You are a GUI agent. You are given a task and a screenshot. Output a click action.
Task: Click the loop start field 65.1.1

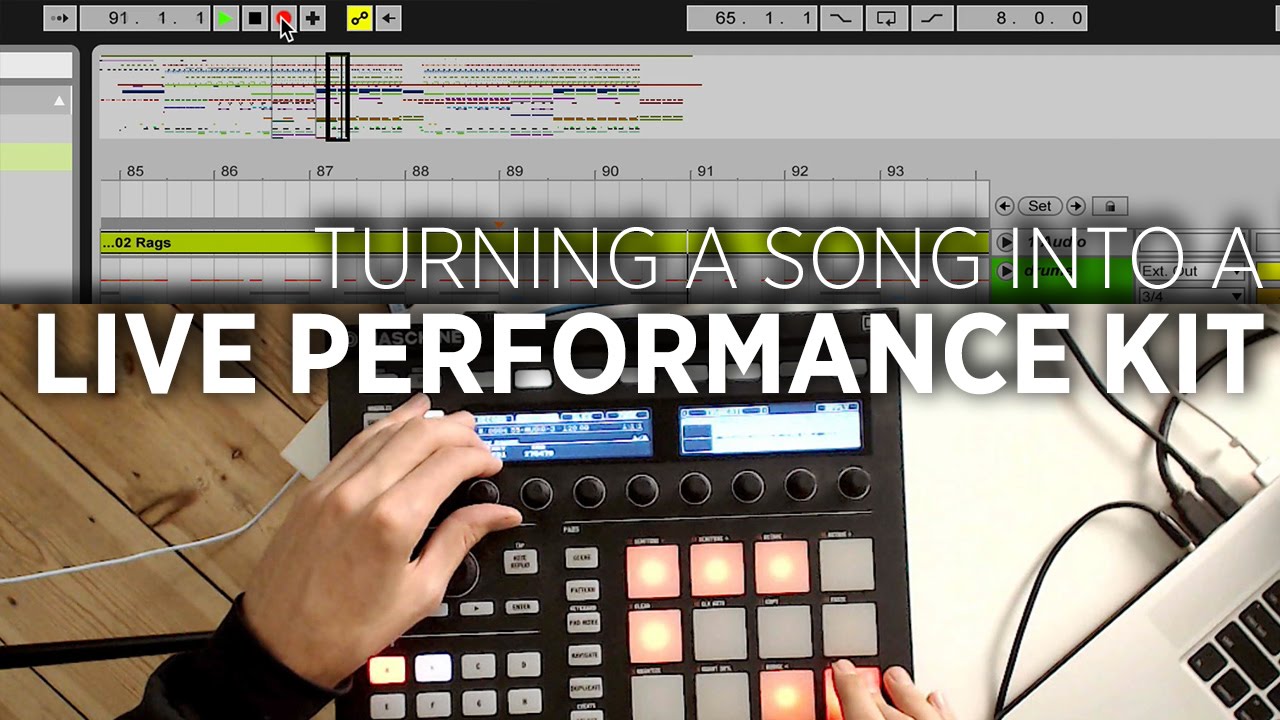[x=751, y=18]
